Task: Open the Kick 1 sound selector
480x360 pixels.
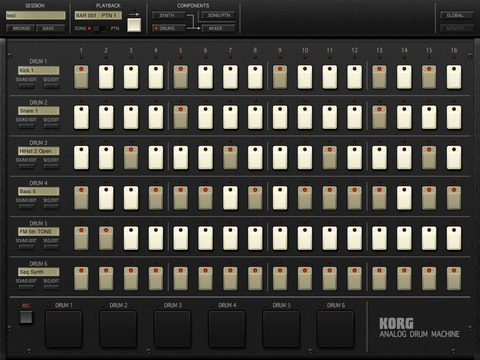Action: coord(39,70)
